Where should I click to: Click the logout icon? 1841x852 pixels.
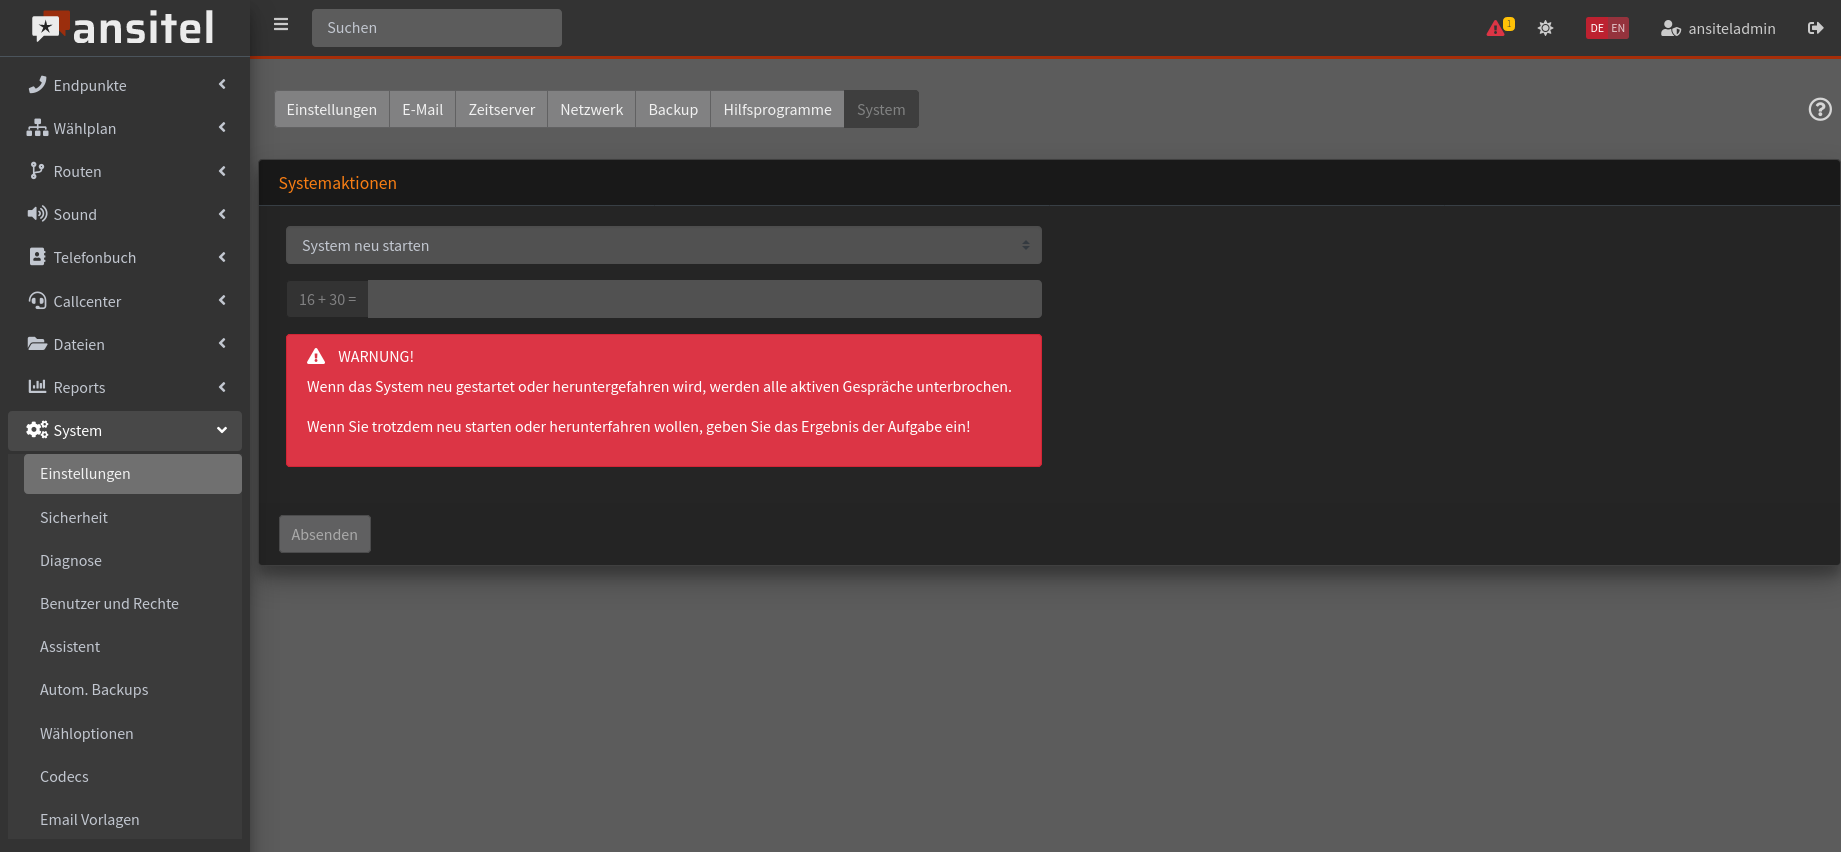(1815, 28)
